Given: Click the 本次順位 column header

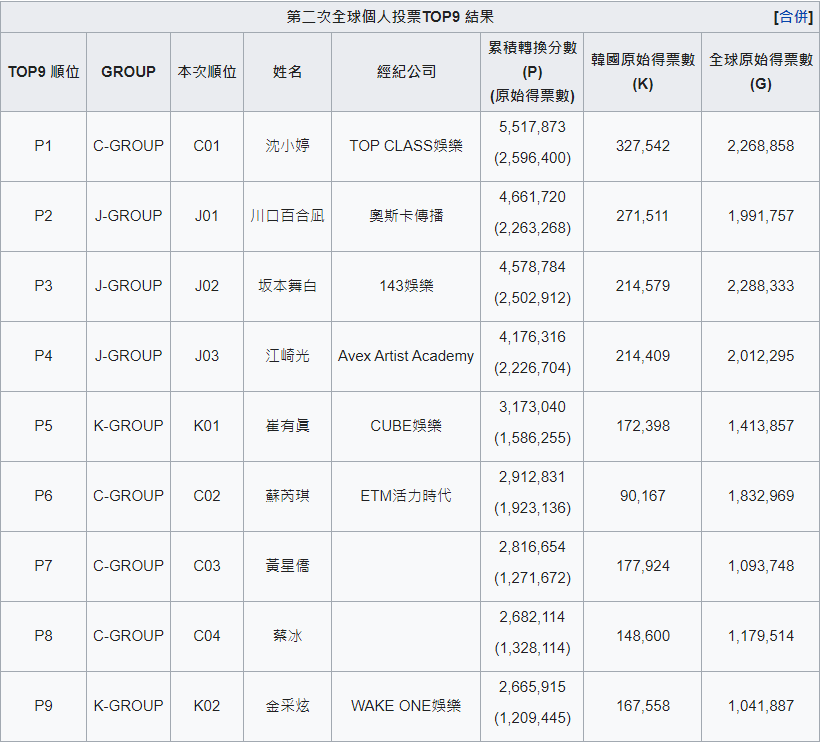Looking at the screenshot, I should 207,72.
